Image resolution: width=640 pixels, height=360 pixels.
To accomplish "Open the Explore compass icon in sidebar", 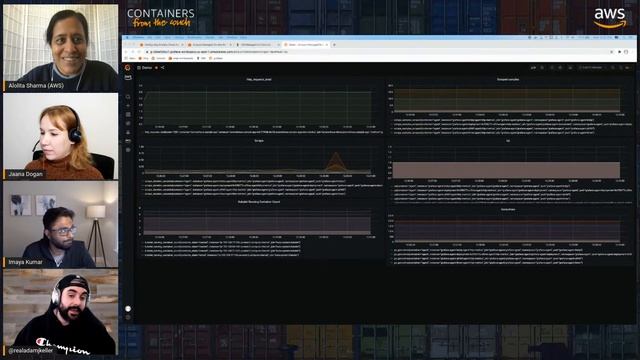I will (128, 123).
